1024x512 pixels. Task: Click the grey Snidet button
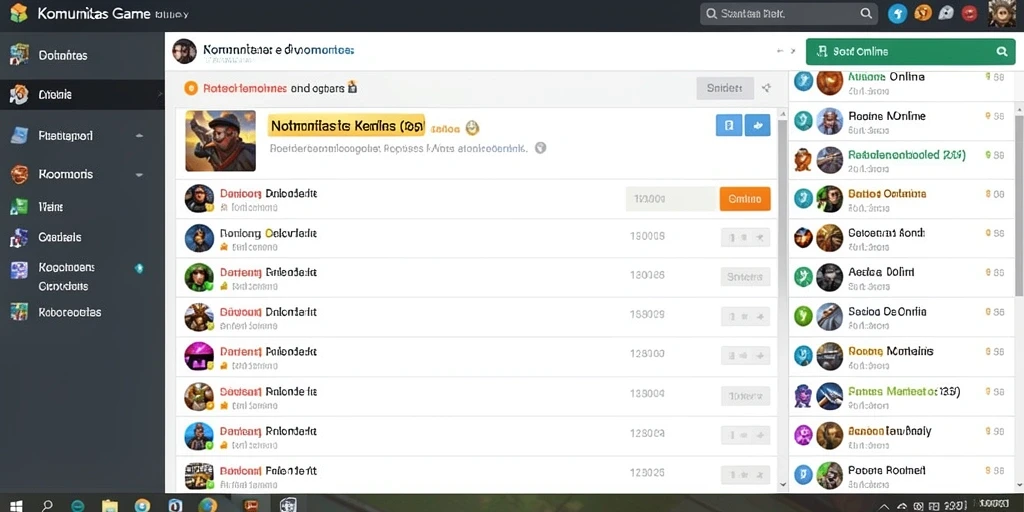click(x=725, y=88)
